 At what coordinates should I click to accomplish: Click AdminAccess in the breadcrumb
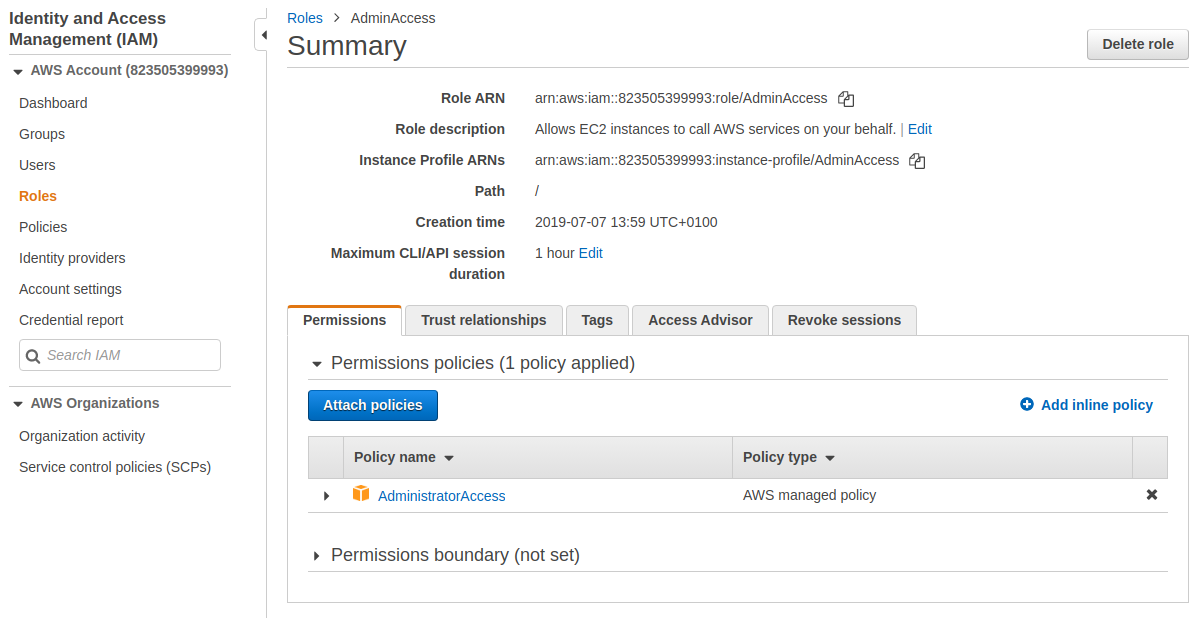pos(393,18)
